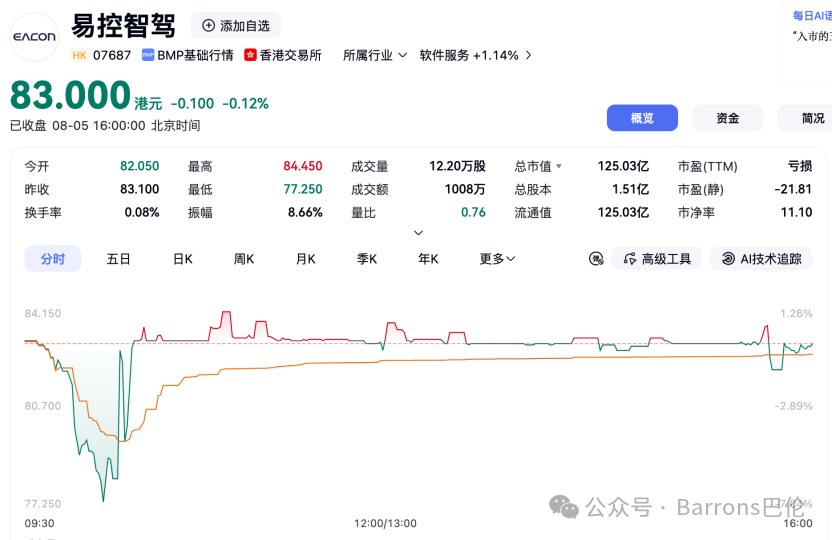Click 市盈(TTM) value 亏损
The image size is (832, 540).
(800, 166)
